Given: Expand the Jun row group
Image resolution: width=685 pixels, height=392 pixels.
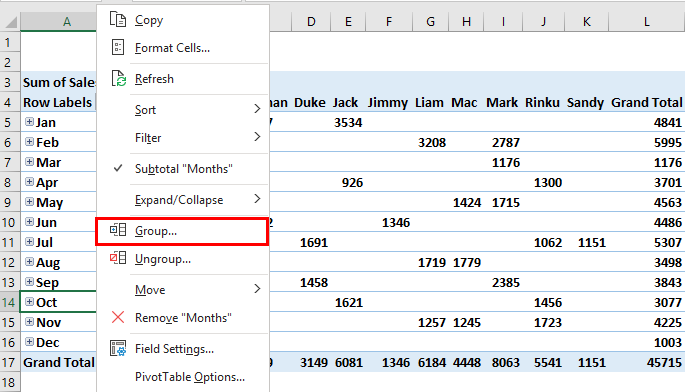Looking at the screenshot, I should point(29,222).
